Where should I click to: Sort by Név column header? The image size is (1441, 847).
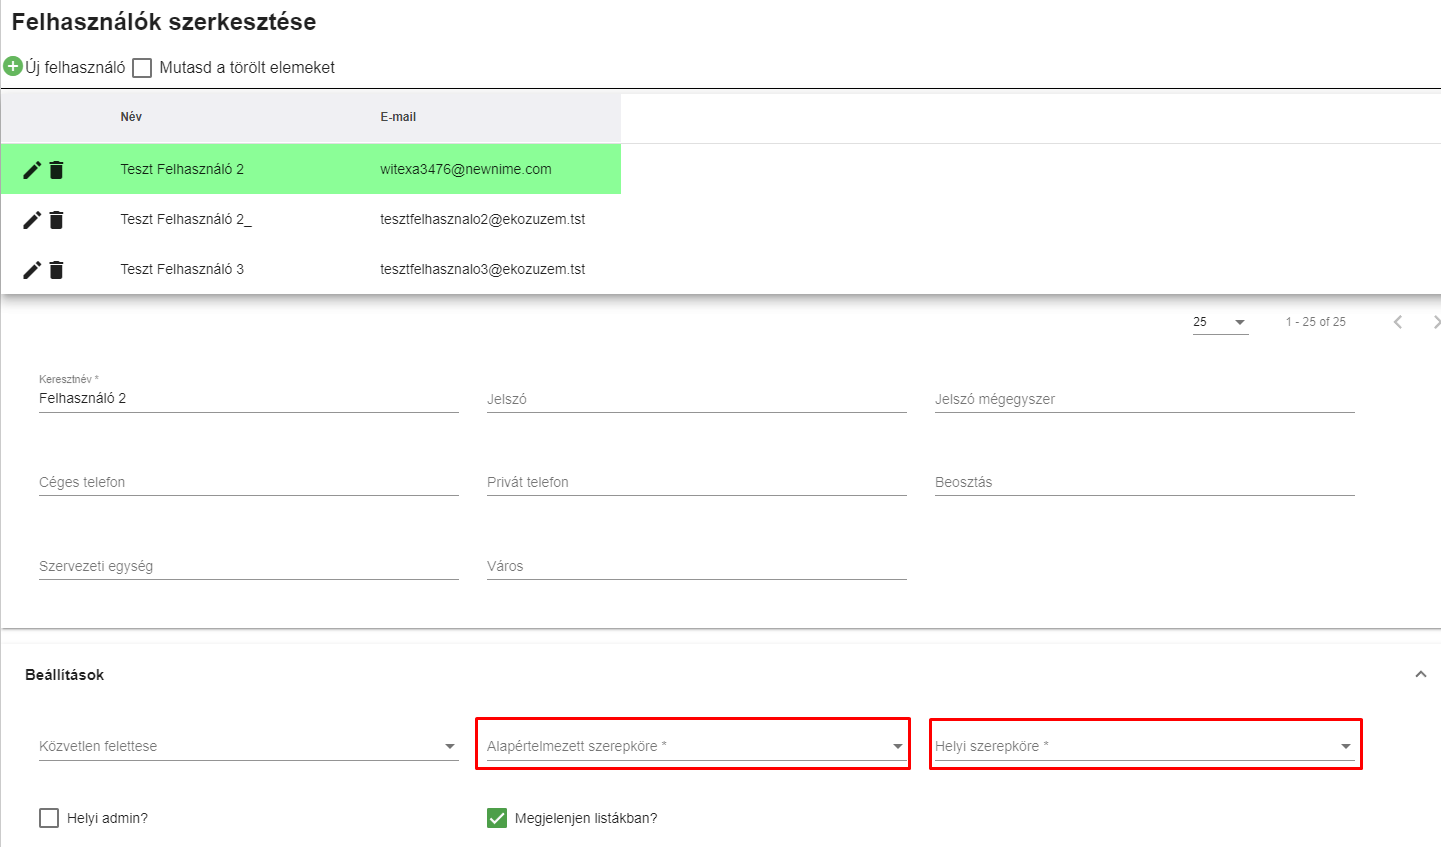[131, 117]
